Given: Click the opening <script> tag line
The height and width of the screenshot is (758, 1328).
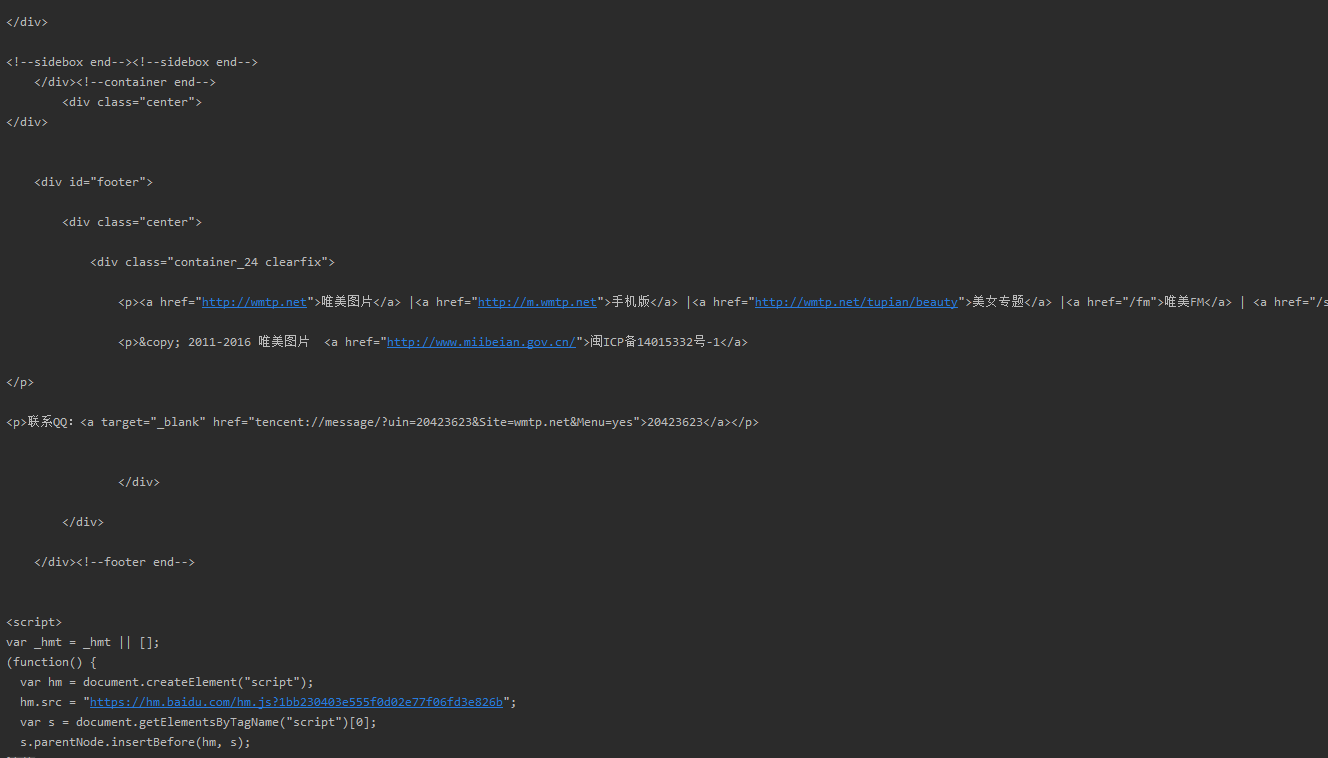Looking at the screenshot, I should click(34, 622).
